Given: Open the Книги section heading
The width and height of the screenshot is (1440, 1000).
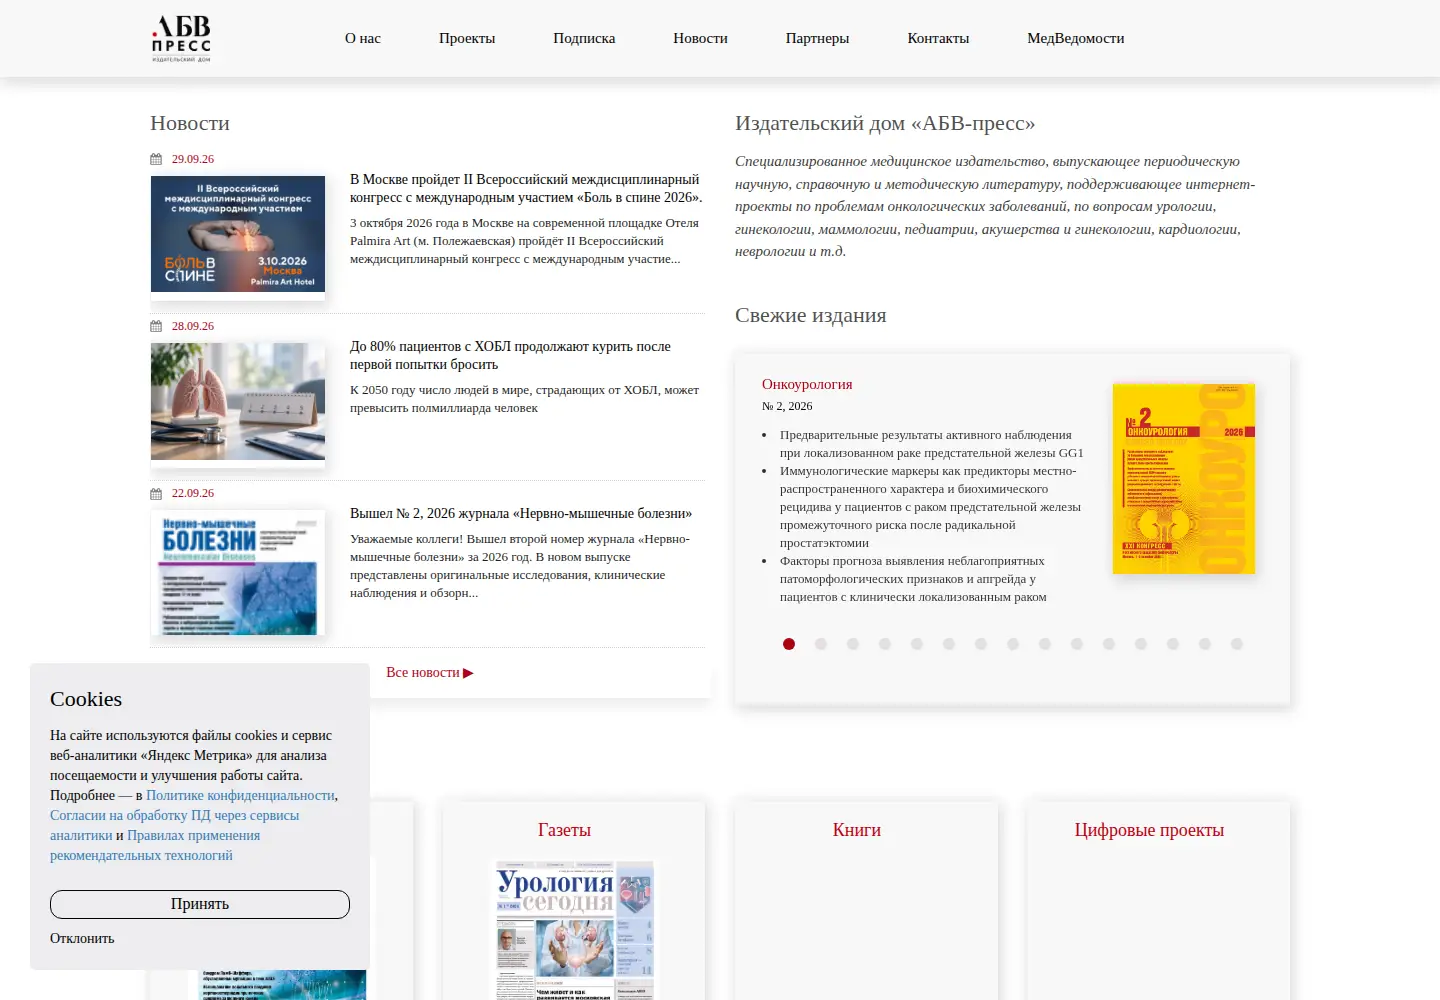Looking at the screenshot, I should pos(857,830).
